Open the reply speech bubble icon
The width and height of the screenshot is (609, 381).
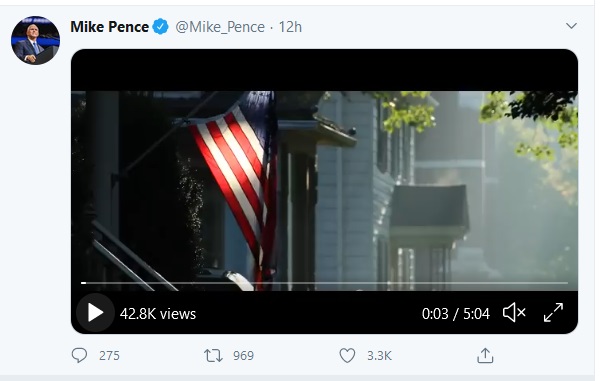click(80, 355)
